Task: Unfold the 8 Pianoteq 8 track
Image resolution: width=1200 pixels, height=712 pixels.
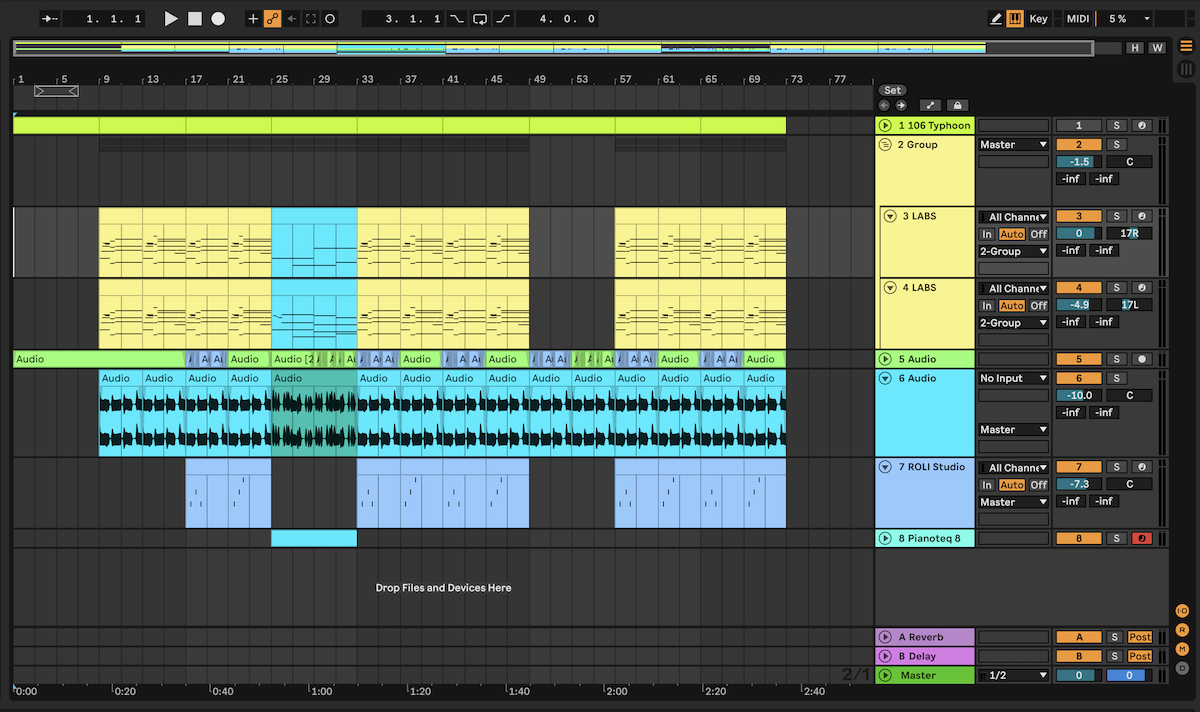Action: (x=885, y=539)
